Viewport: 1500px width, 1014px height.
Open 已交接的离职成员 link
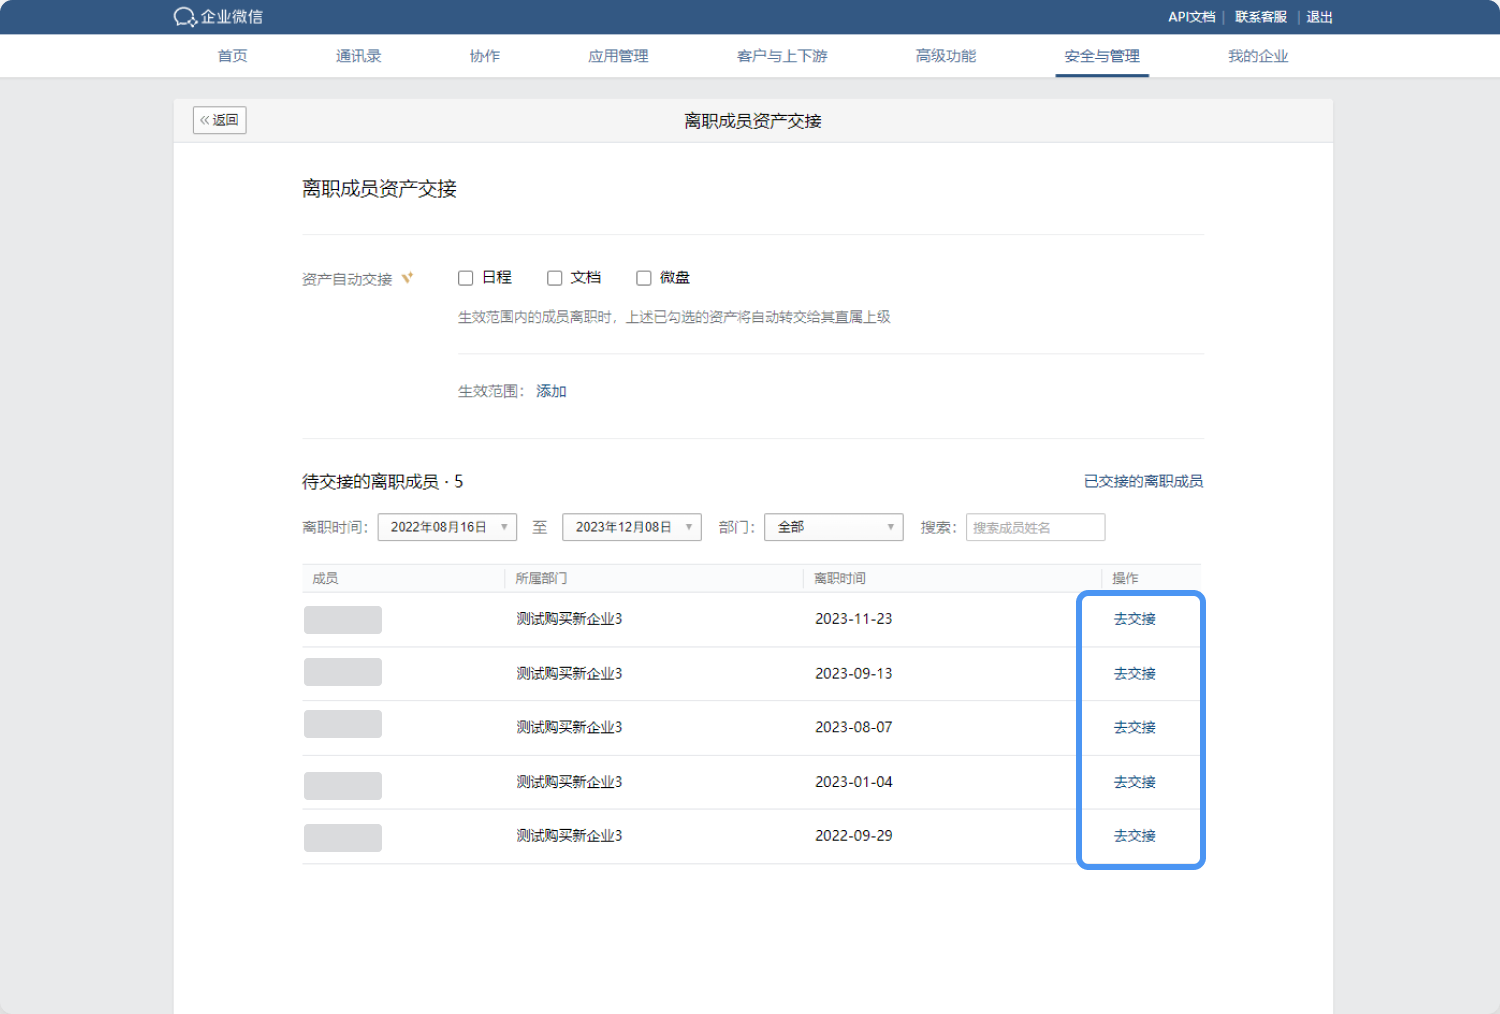click(1143, 482)
